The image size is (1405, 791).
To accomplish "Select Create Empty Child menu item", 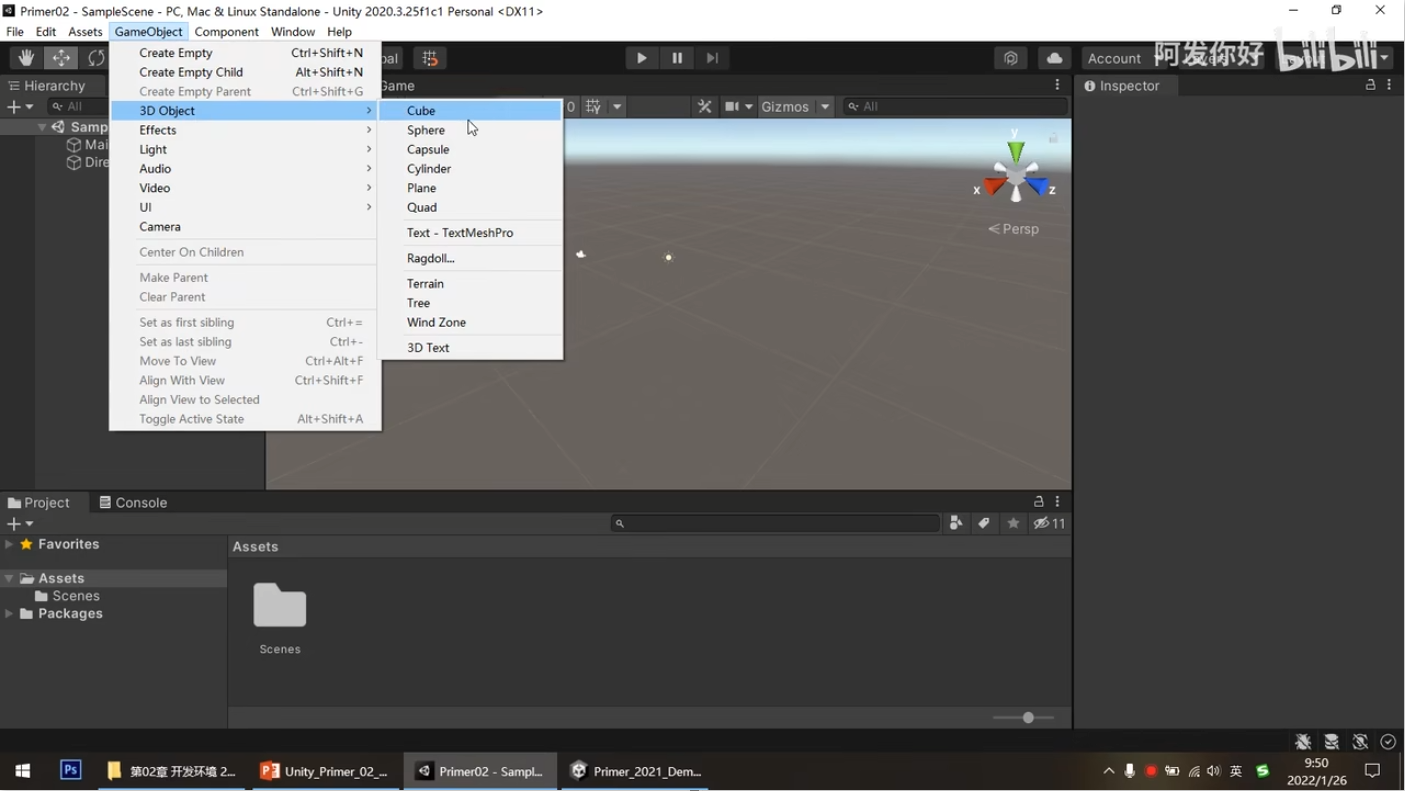I will [245, 72].
